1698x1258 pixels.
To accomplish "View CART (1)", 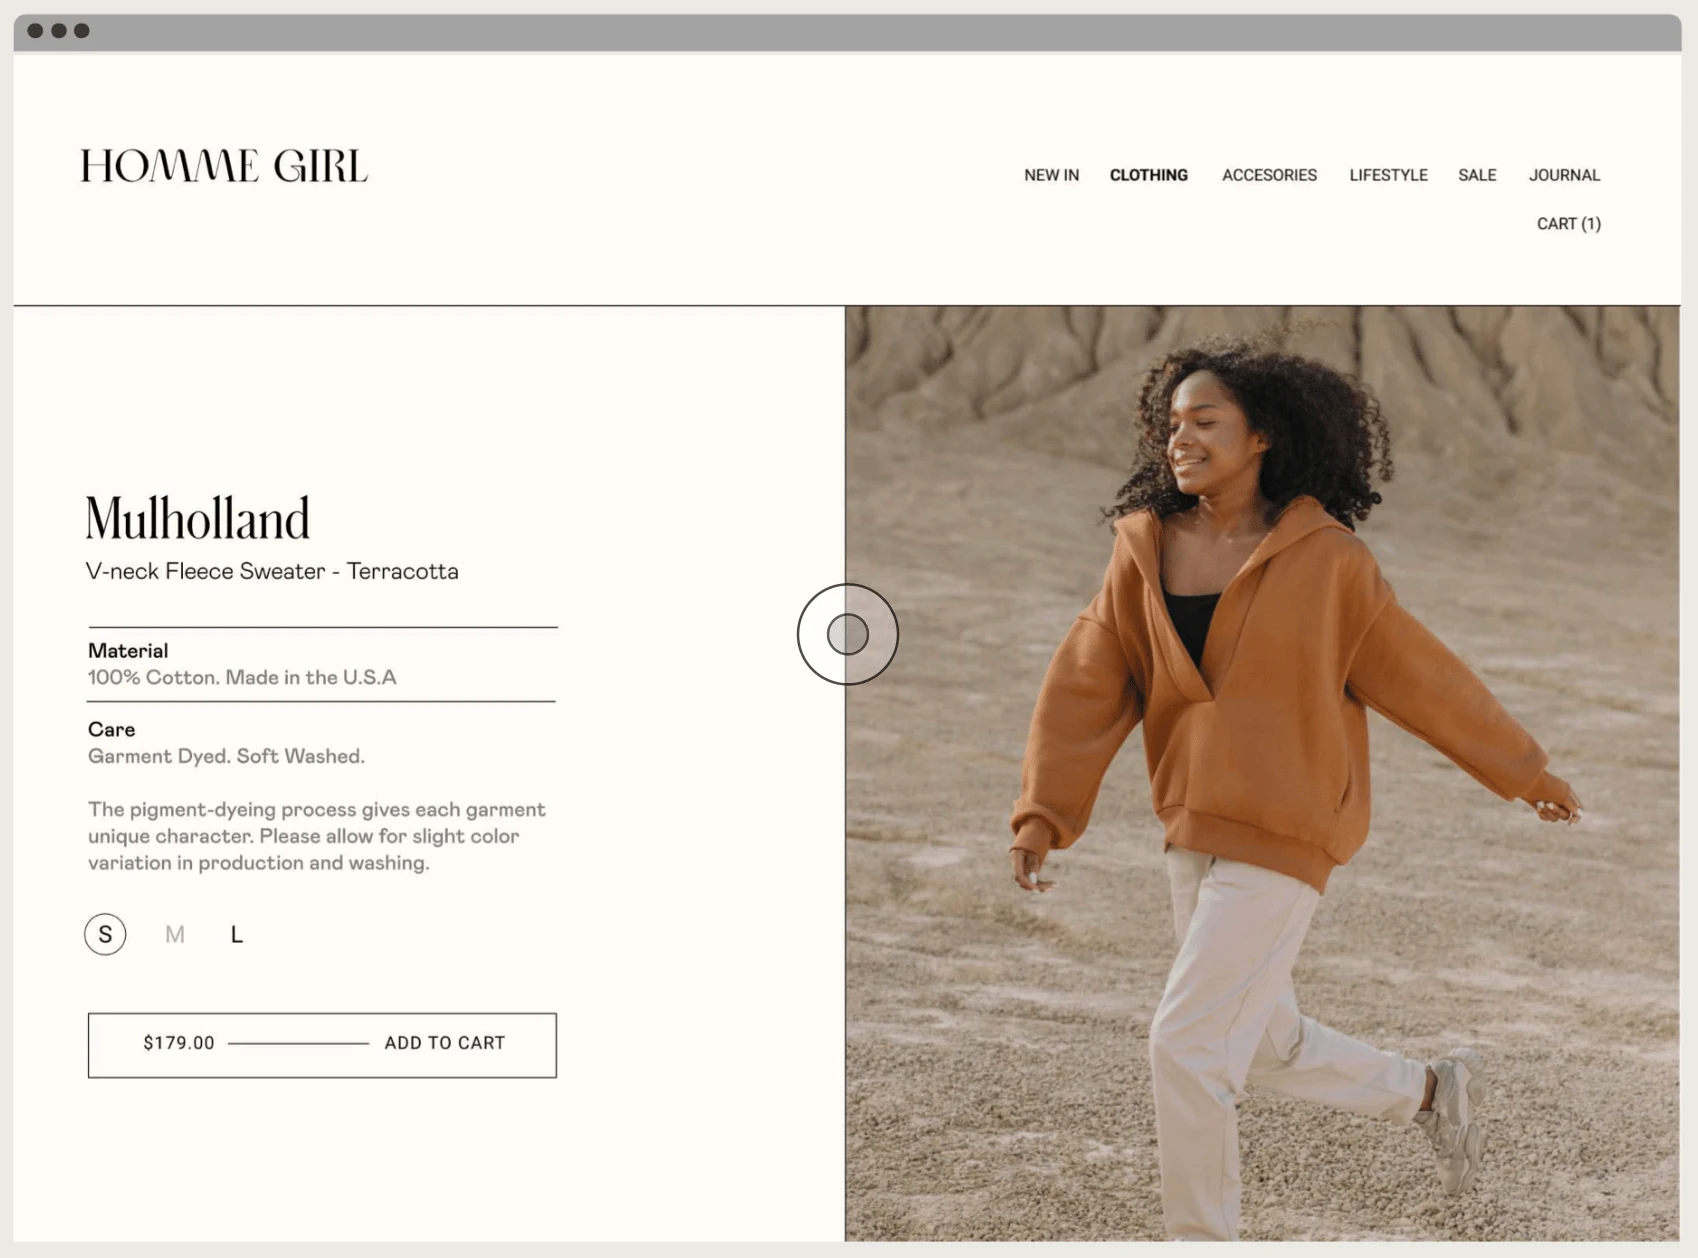I will 1568,224.
